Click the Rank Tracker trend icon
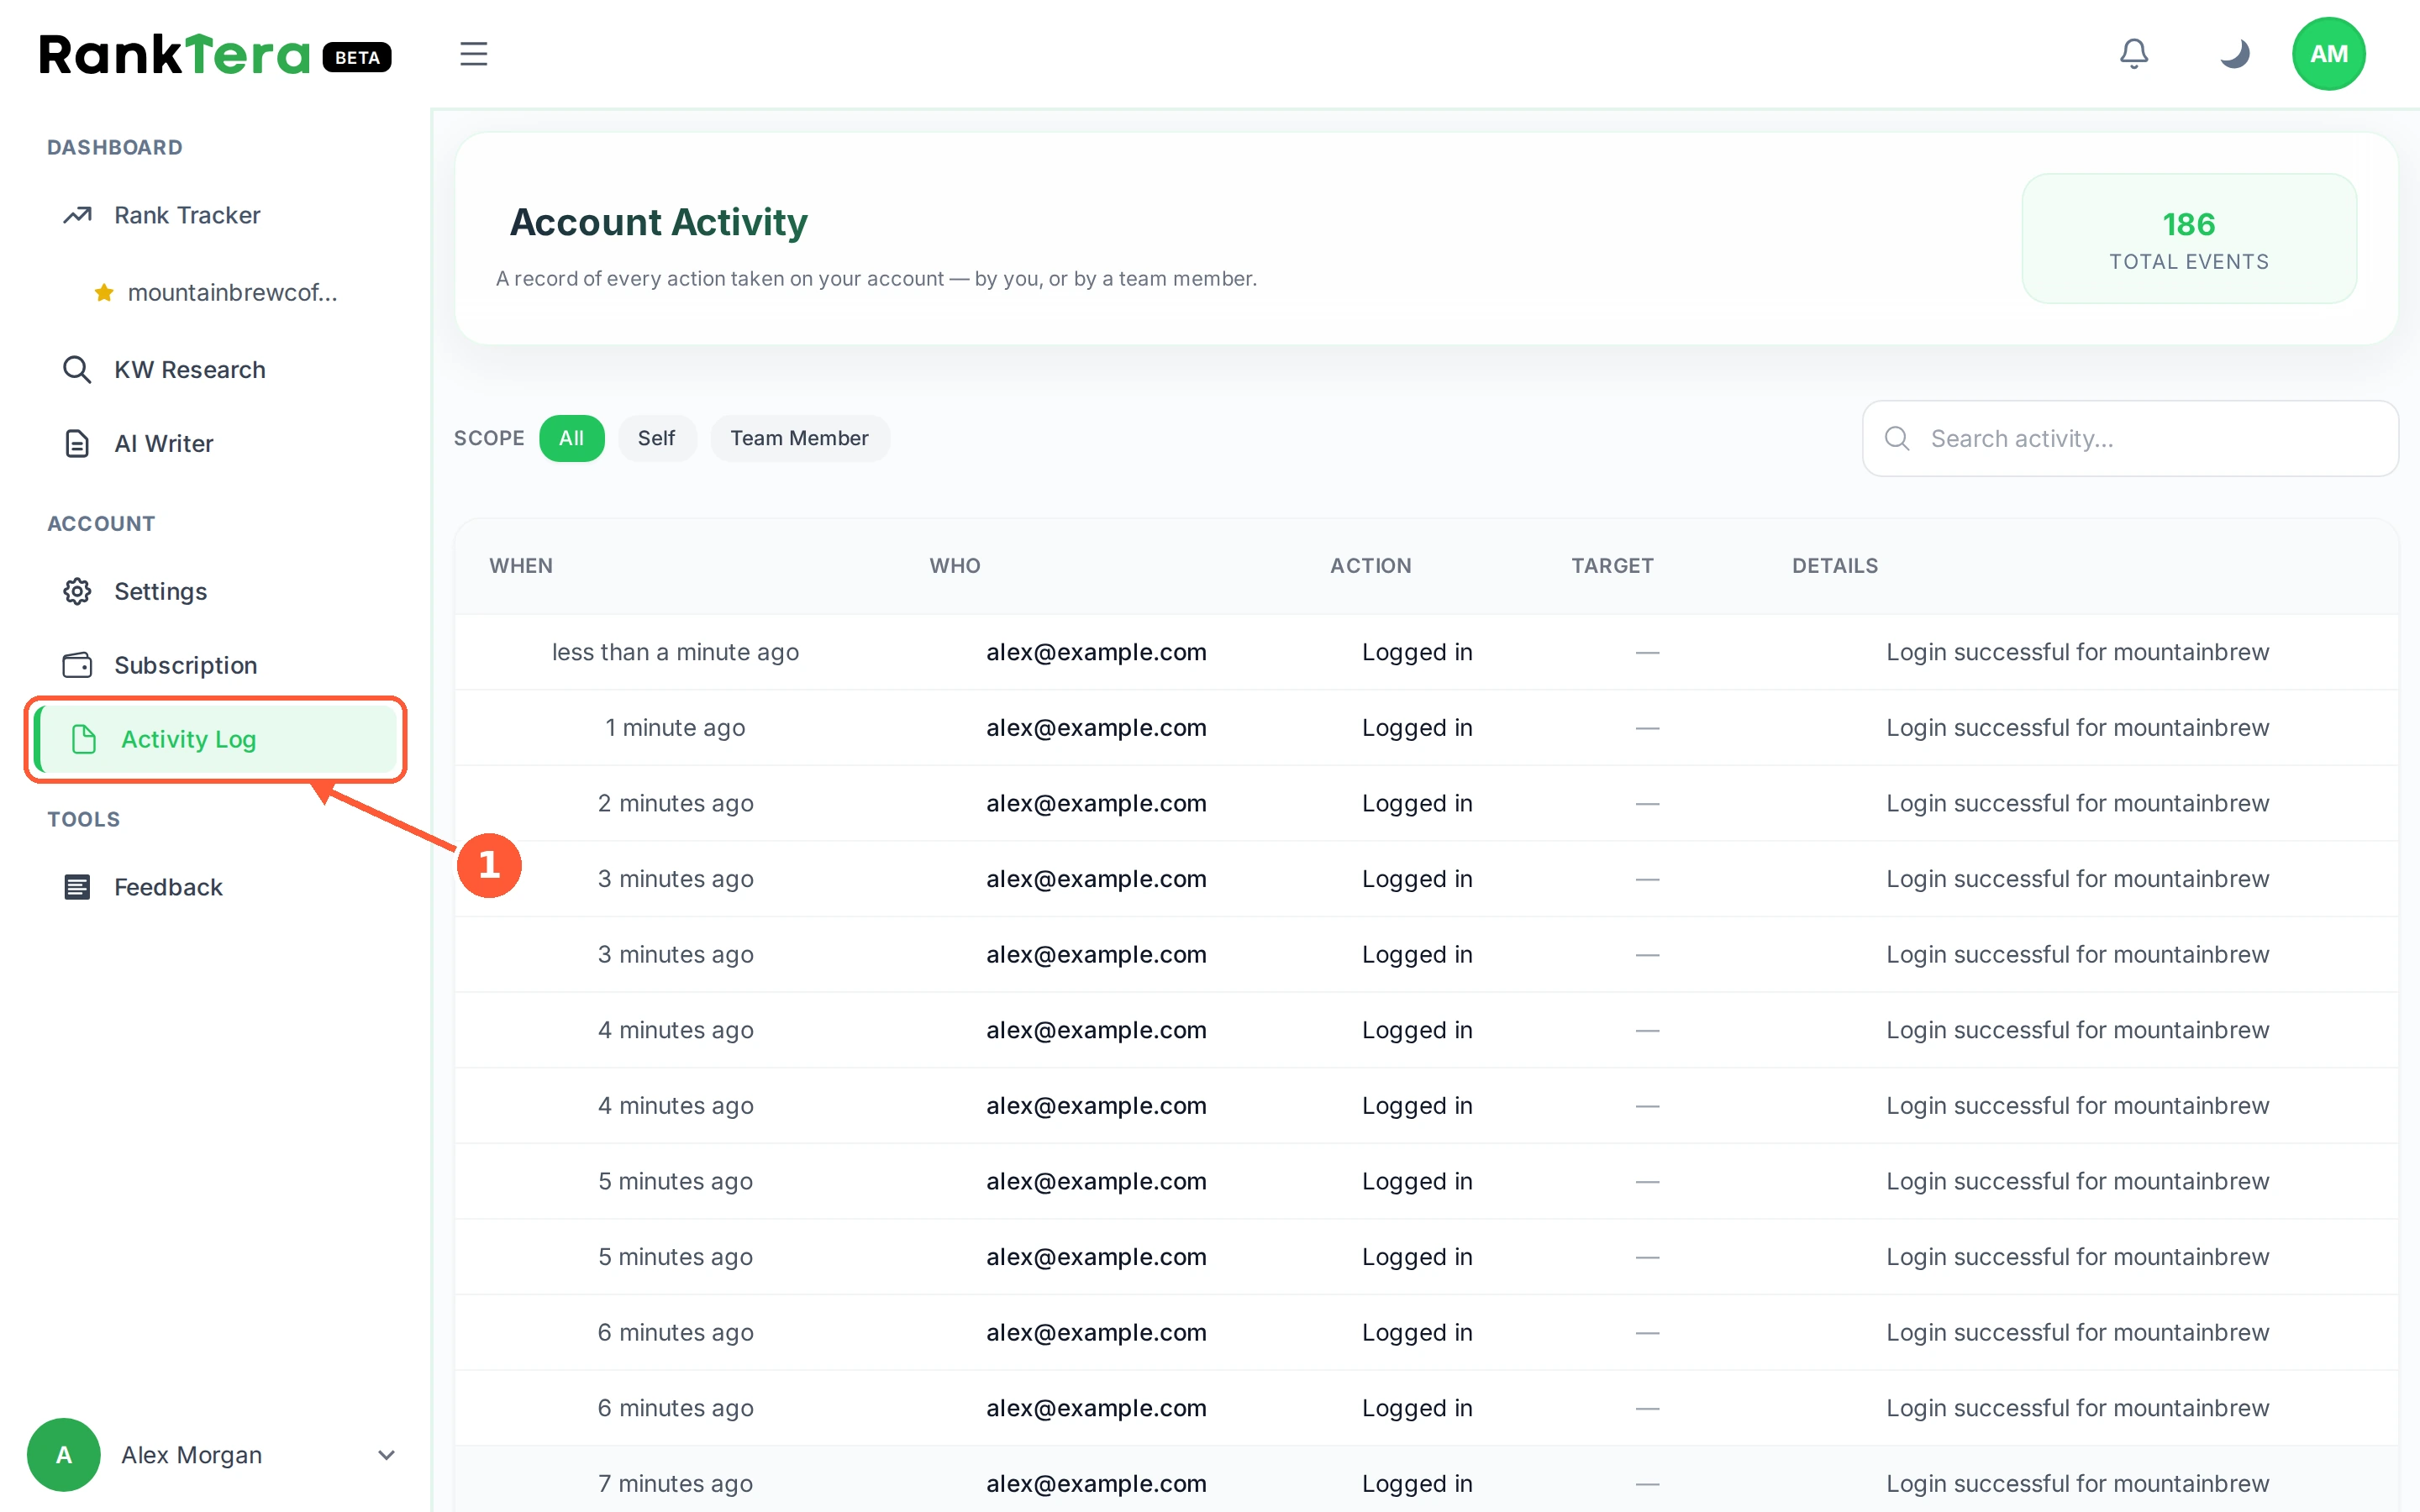Screen dimensions: 2420x1512 (x=77, y=215)
